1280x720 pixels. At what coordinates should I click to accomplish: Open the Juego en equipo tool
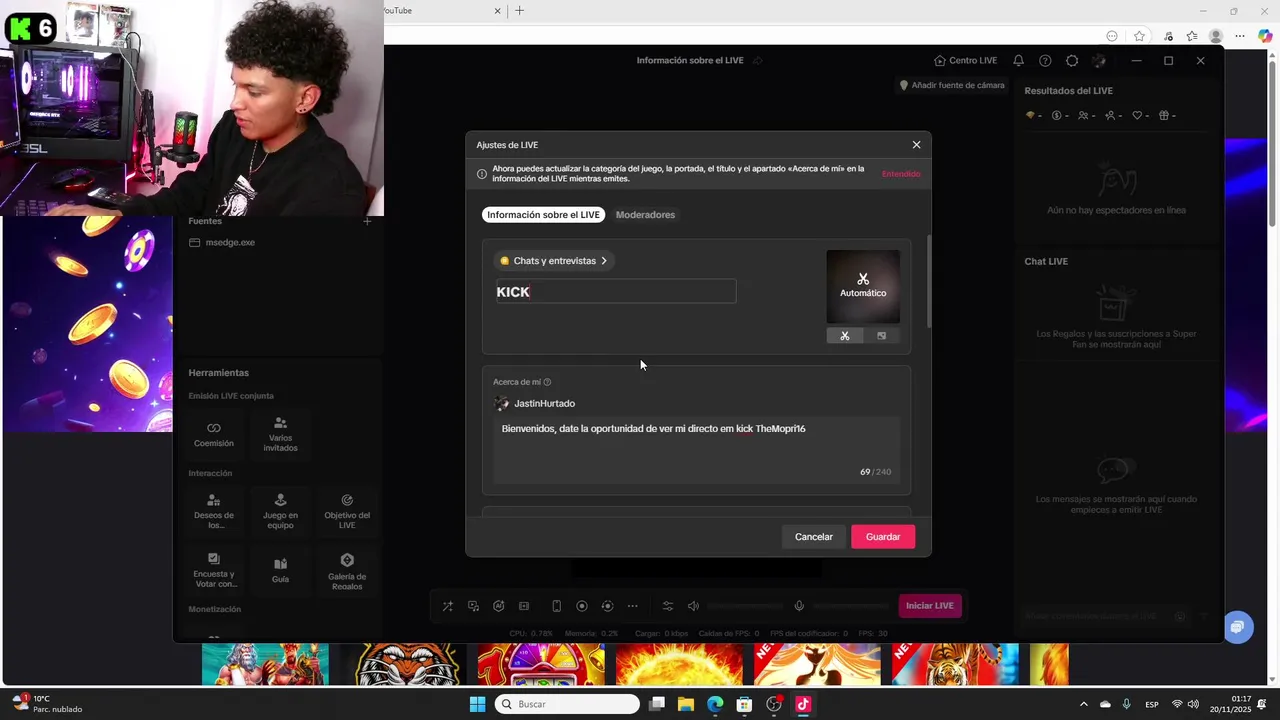pyautogui.click(x=280, y=511)
